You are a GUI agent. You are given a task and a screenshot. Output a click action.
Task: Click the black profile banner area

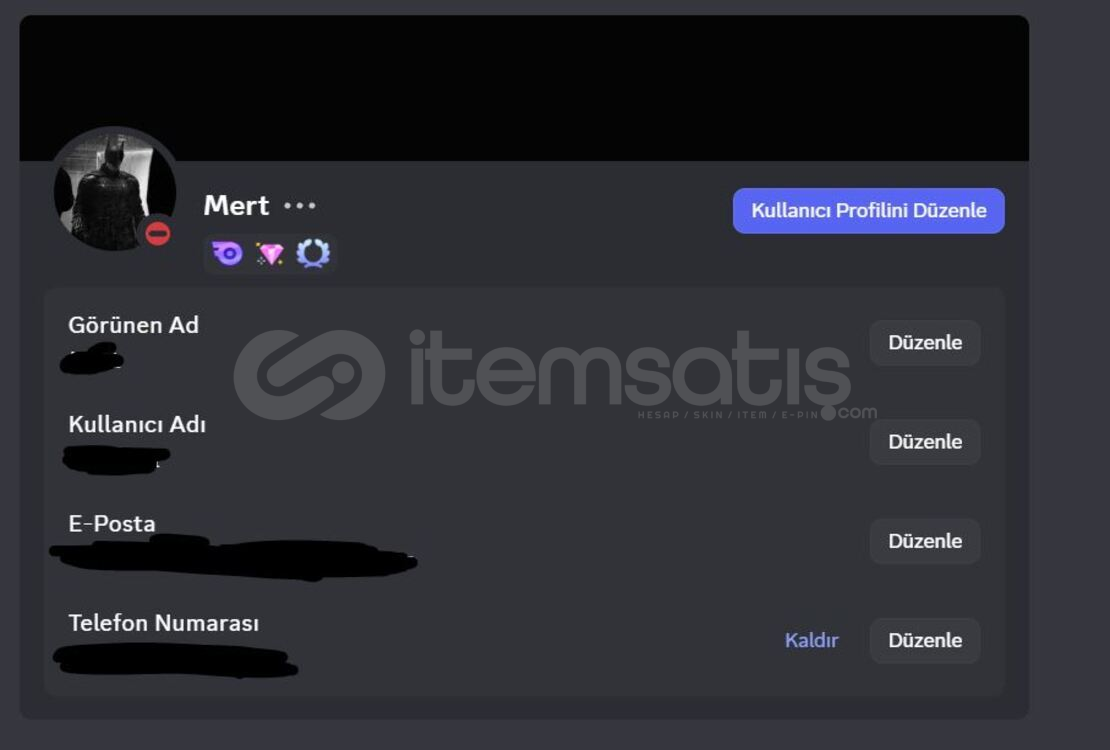point(524,88)
